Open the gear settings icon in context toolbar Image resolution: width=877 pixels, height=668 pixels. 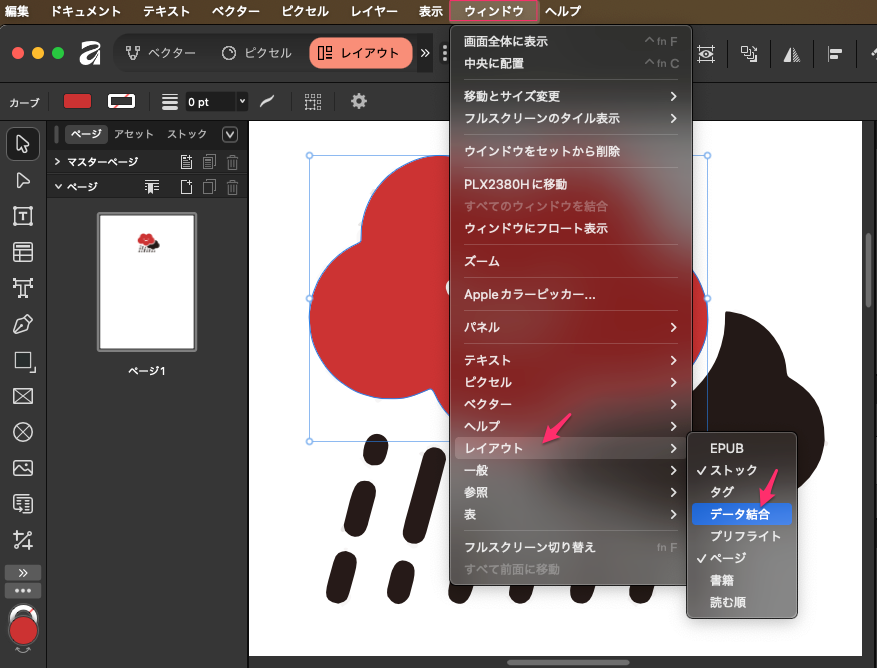click(358, 101)
